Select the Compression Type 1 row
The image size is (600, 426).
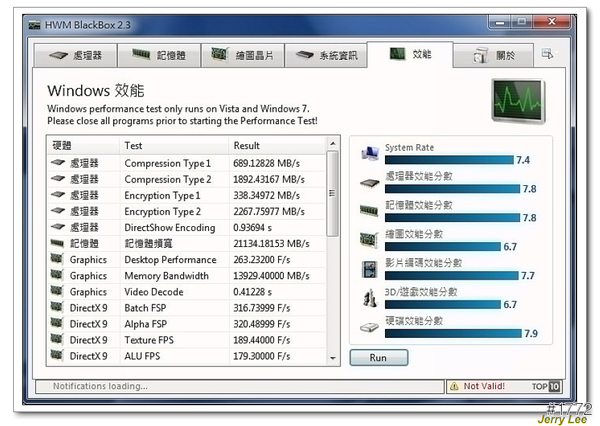pos(185,163)
